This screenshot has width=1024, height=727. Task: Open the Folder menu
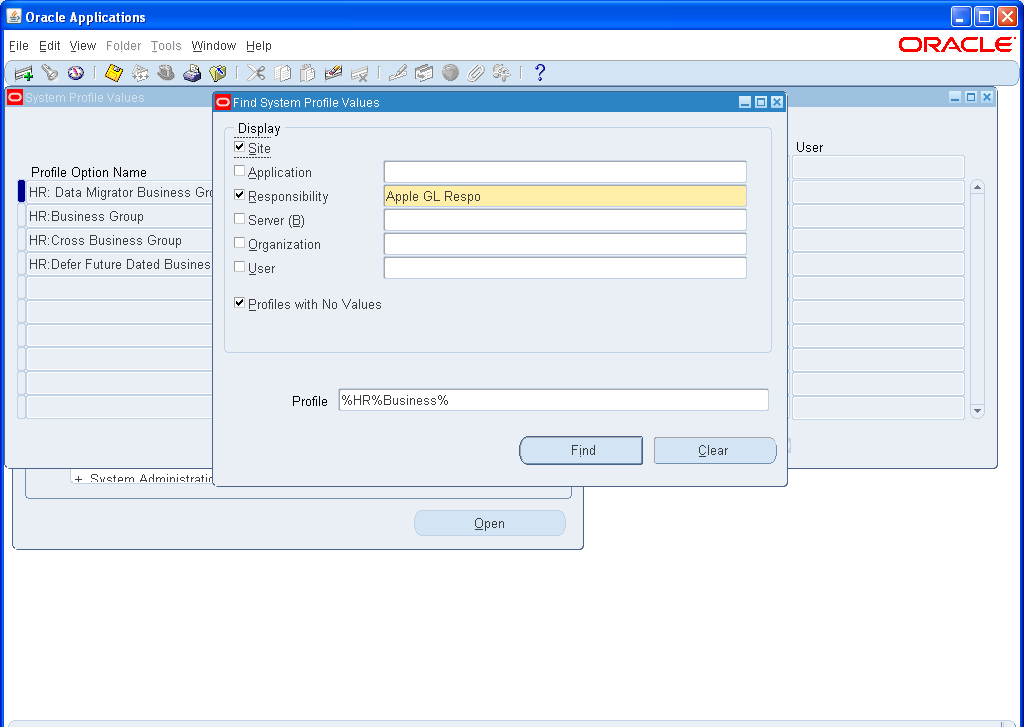point(123,46)
